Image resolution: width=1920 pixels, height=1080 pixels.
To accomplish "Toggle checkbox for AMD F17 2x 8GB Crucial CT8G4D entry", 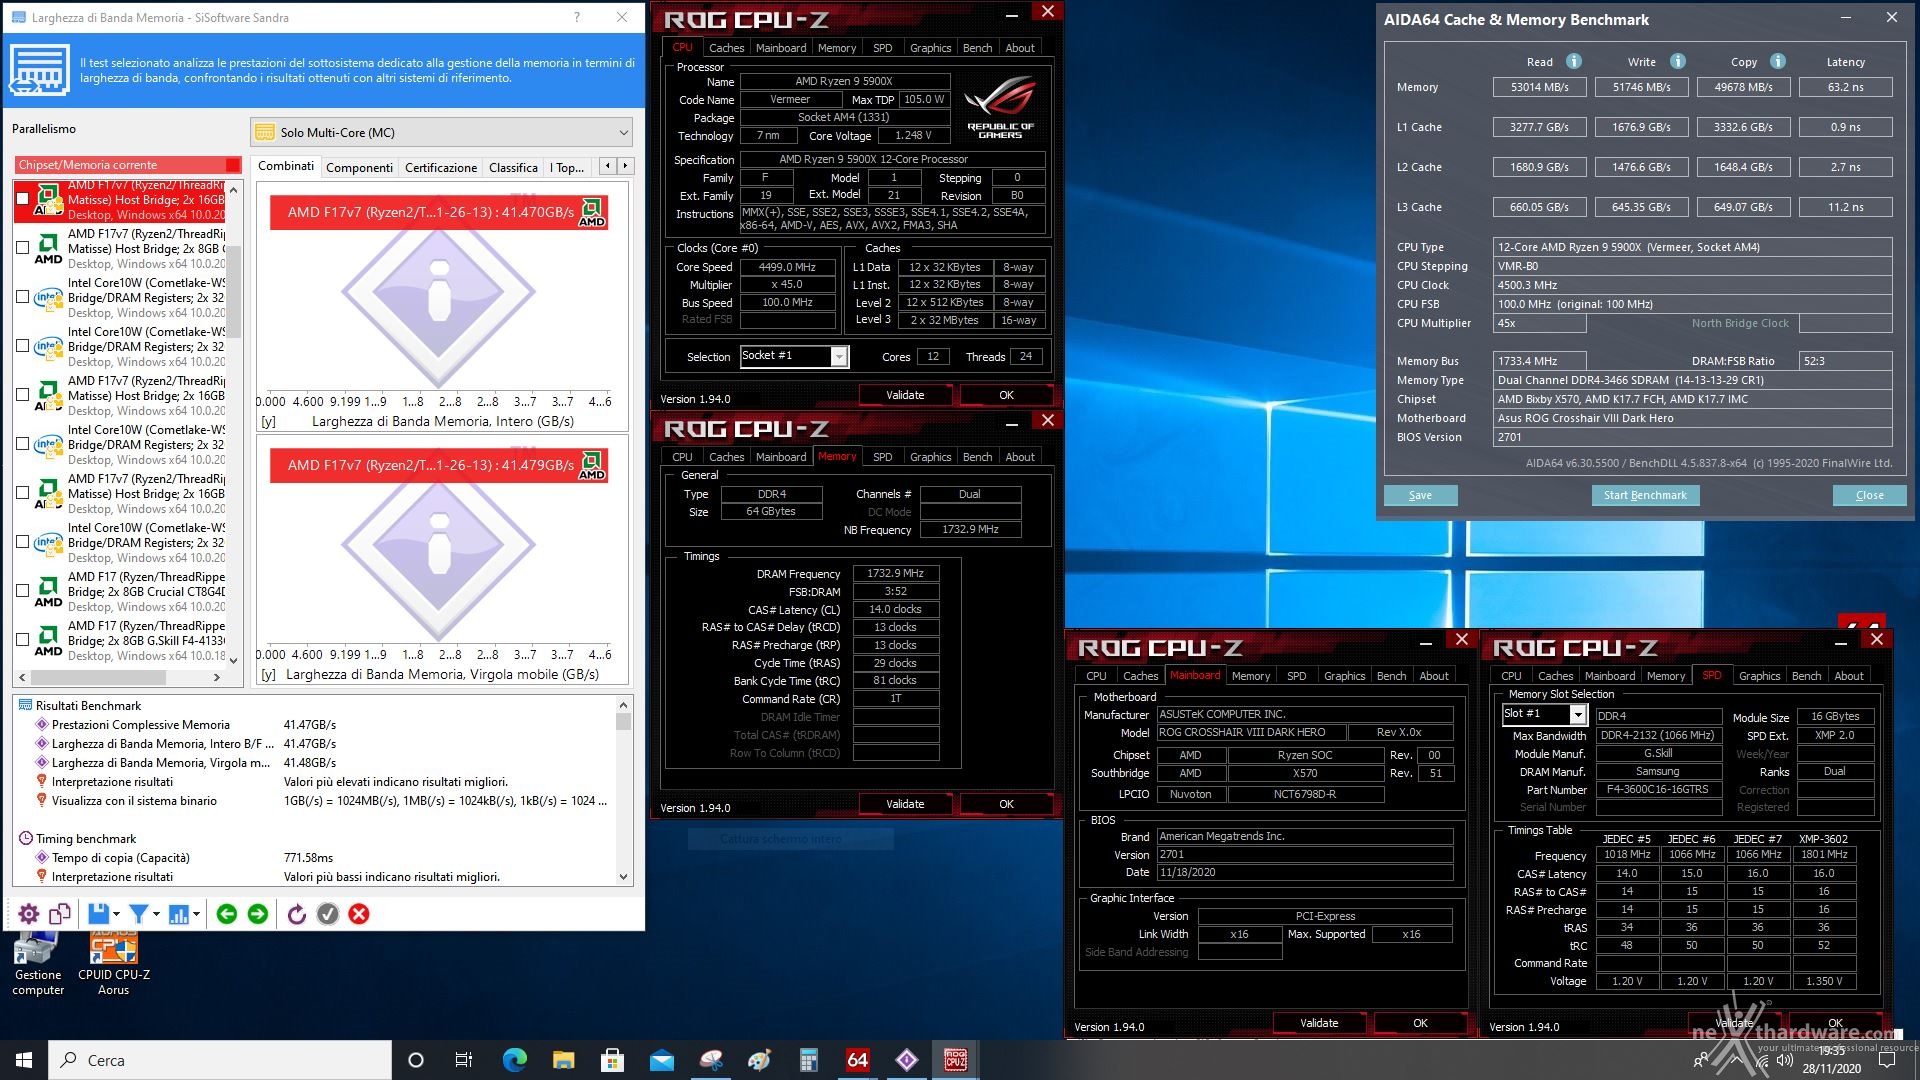I will pyautogui.click(x=23, y=591).
